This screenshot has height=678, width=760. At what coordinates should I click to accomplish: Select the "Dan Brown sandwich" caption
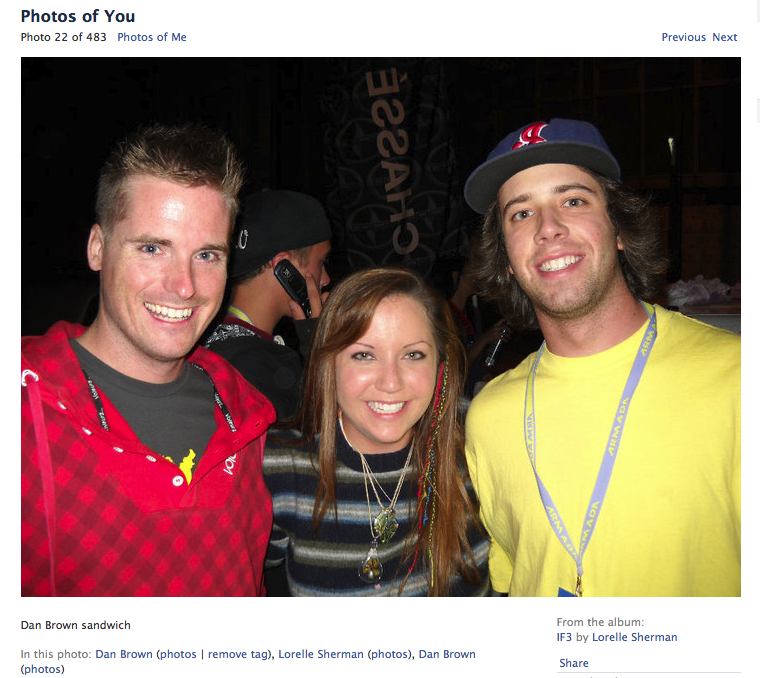click(76, 625)
